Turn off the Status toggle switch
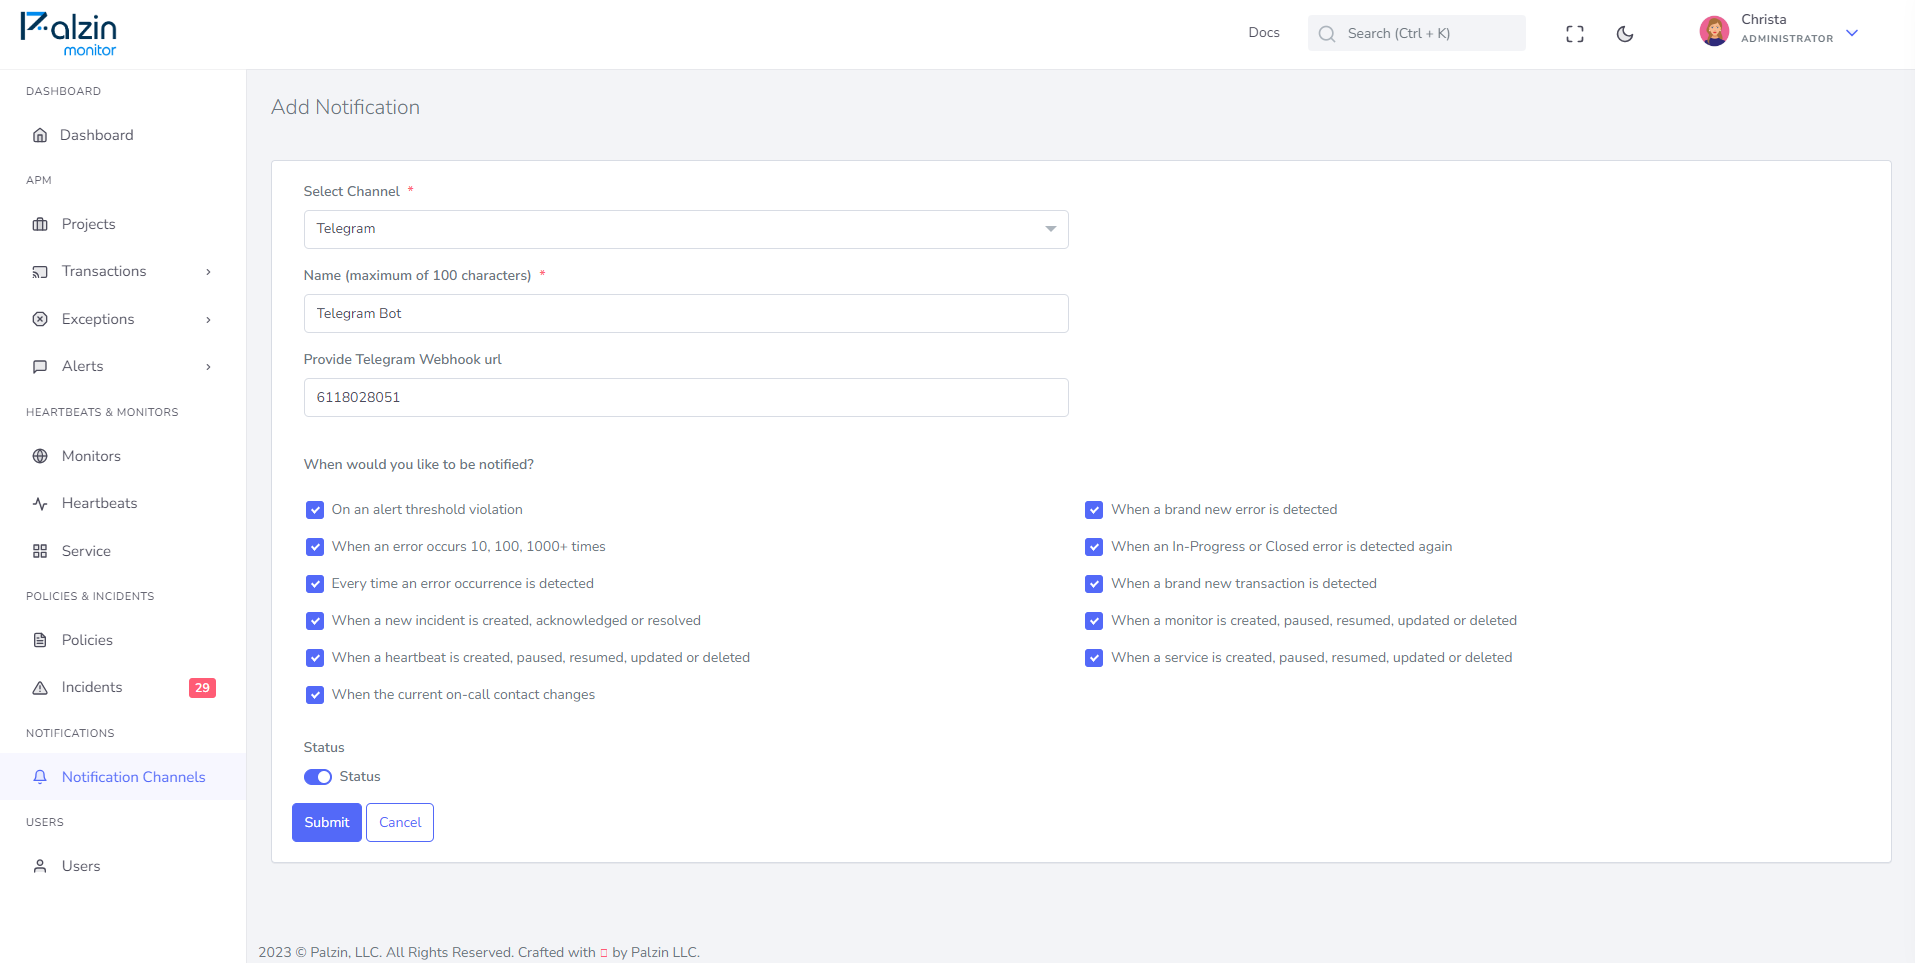 (318, 777)
